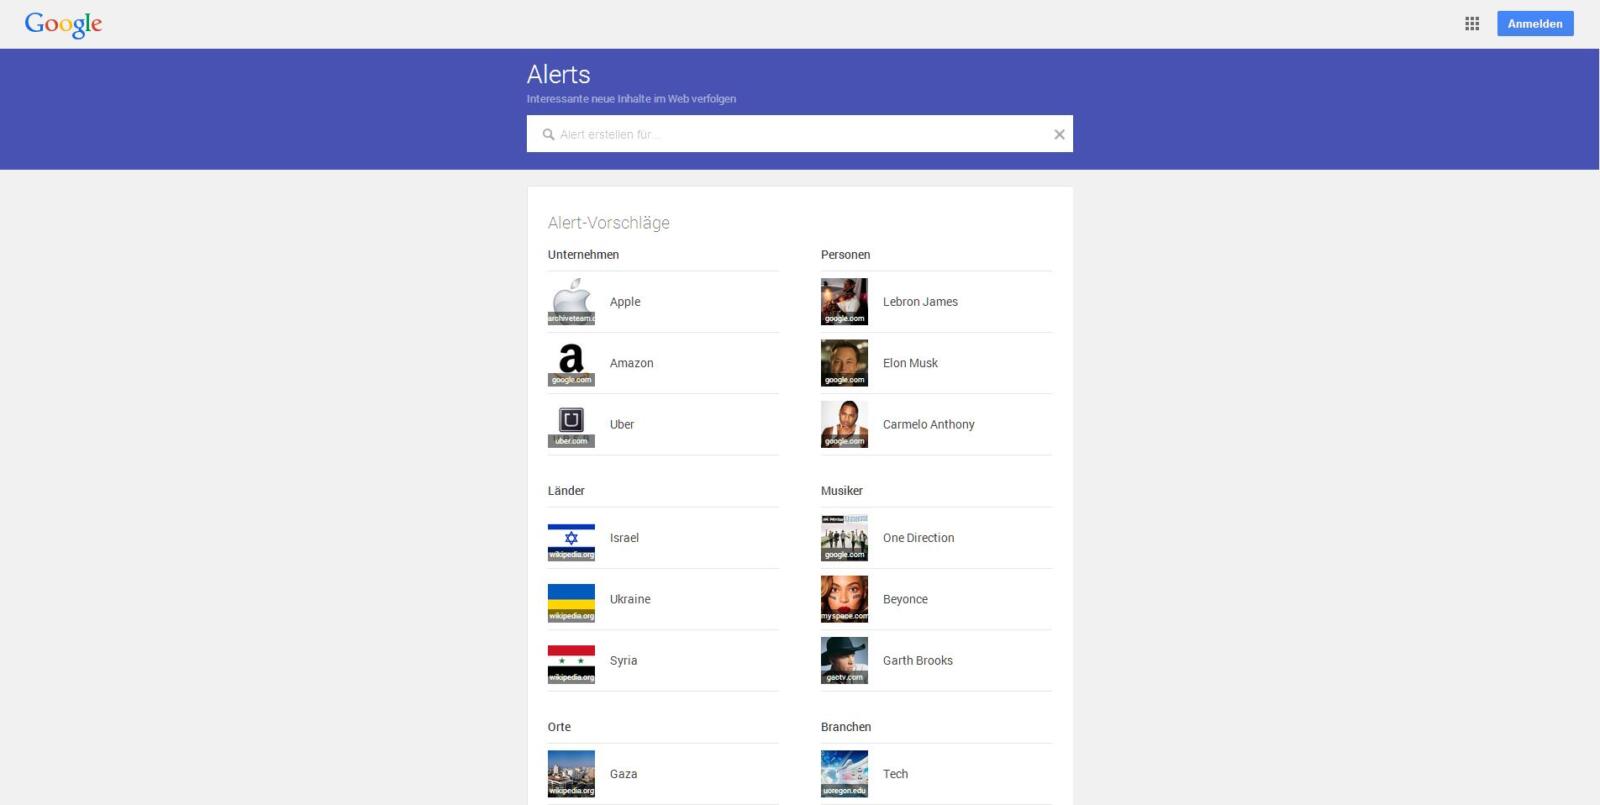This screenshot has height=805, width=1600.
Task: Click the Branchen category heading
Action: tap(846, 727)
